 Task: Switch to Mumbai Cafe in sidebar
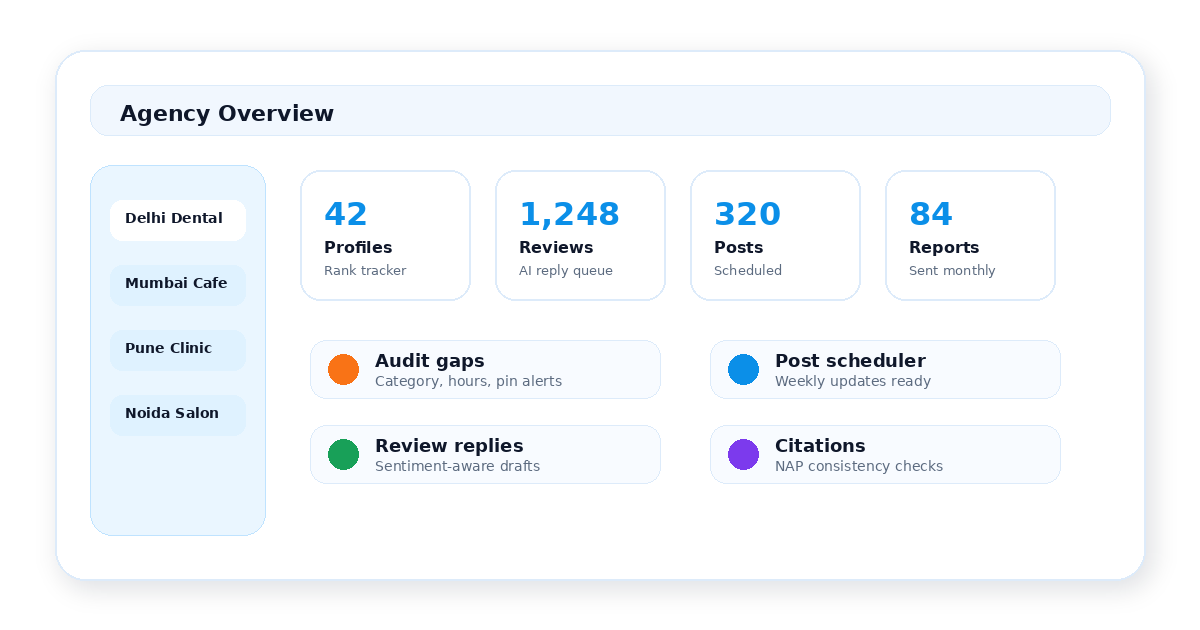tap(178, 285)
